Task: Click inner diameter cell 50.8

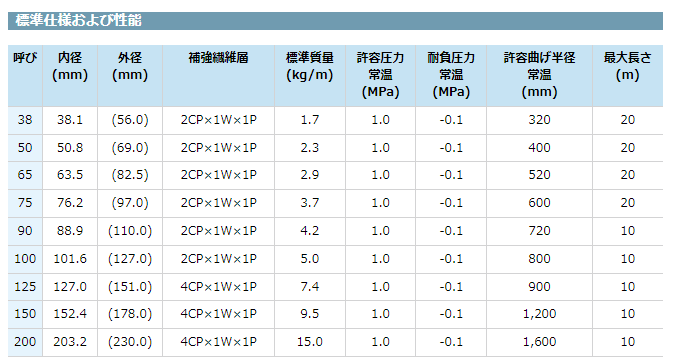Action: pos(70,148)
